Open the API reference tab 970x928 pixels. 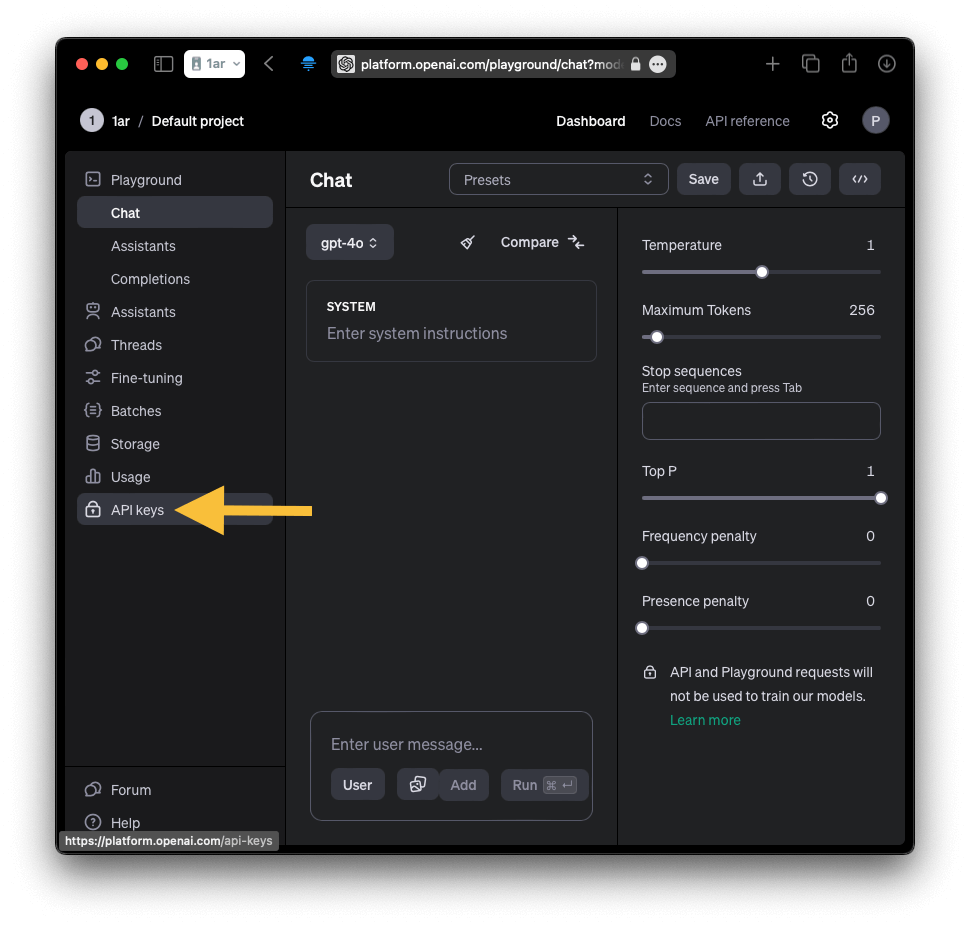pos(747,121)
